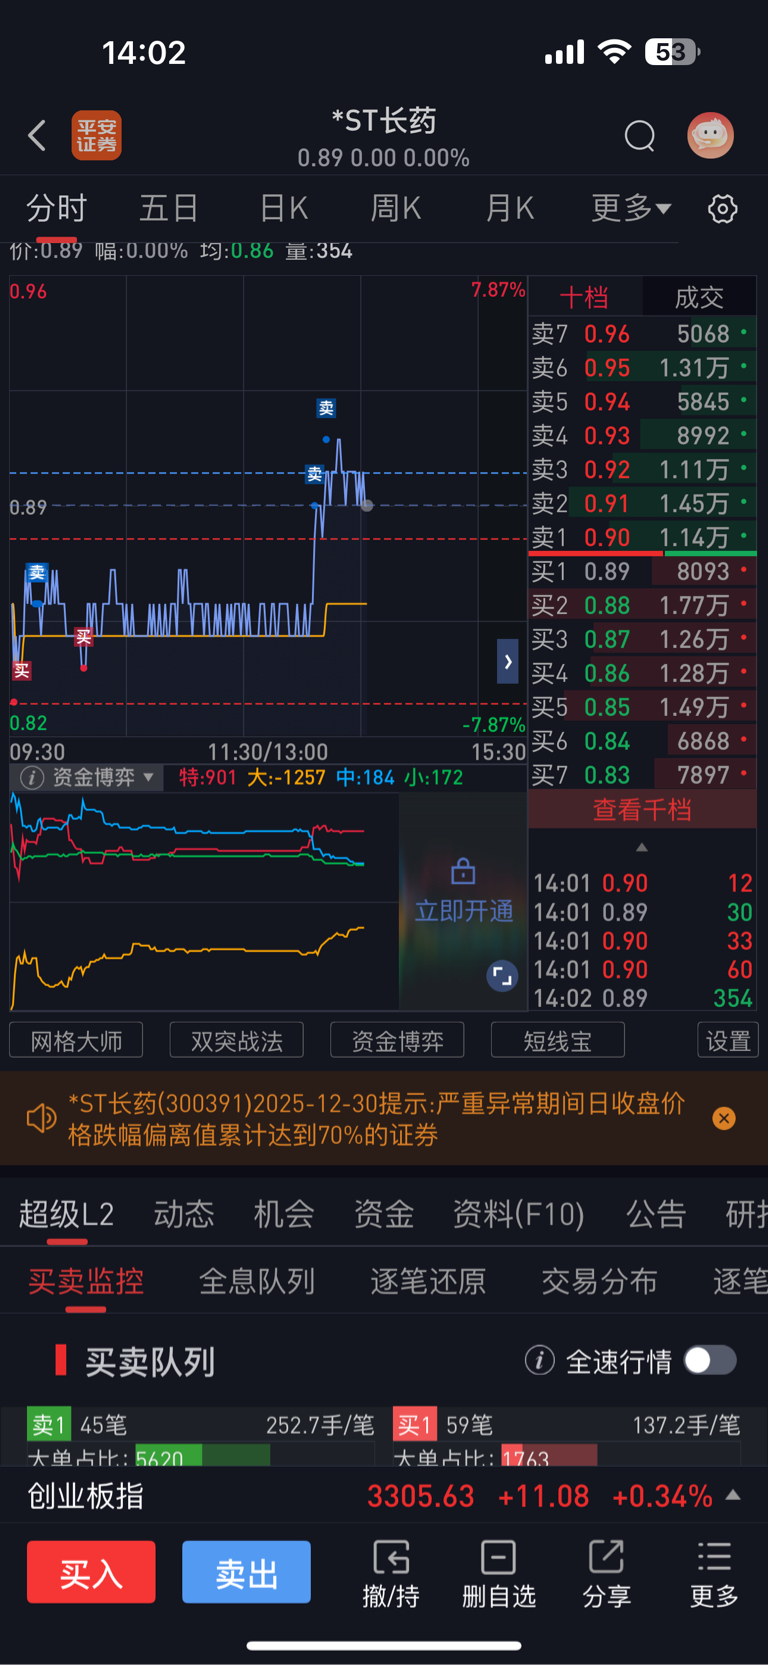Switch to 分时 chart tab

click(57, 208)
